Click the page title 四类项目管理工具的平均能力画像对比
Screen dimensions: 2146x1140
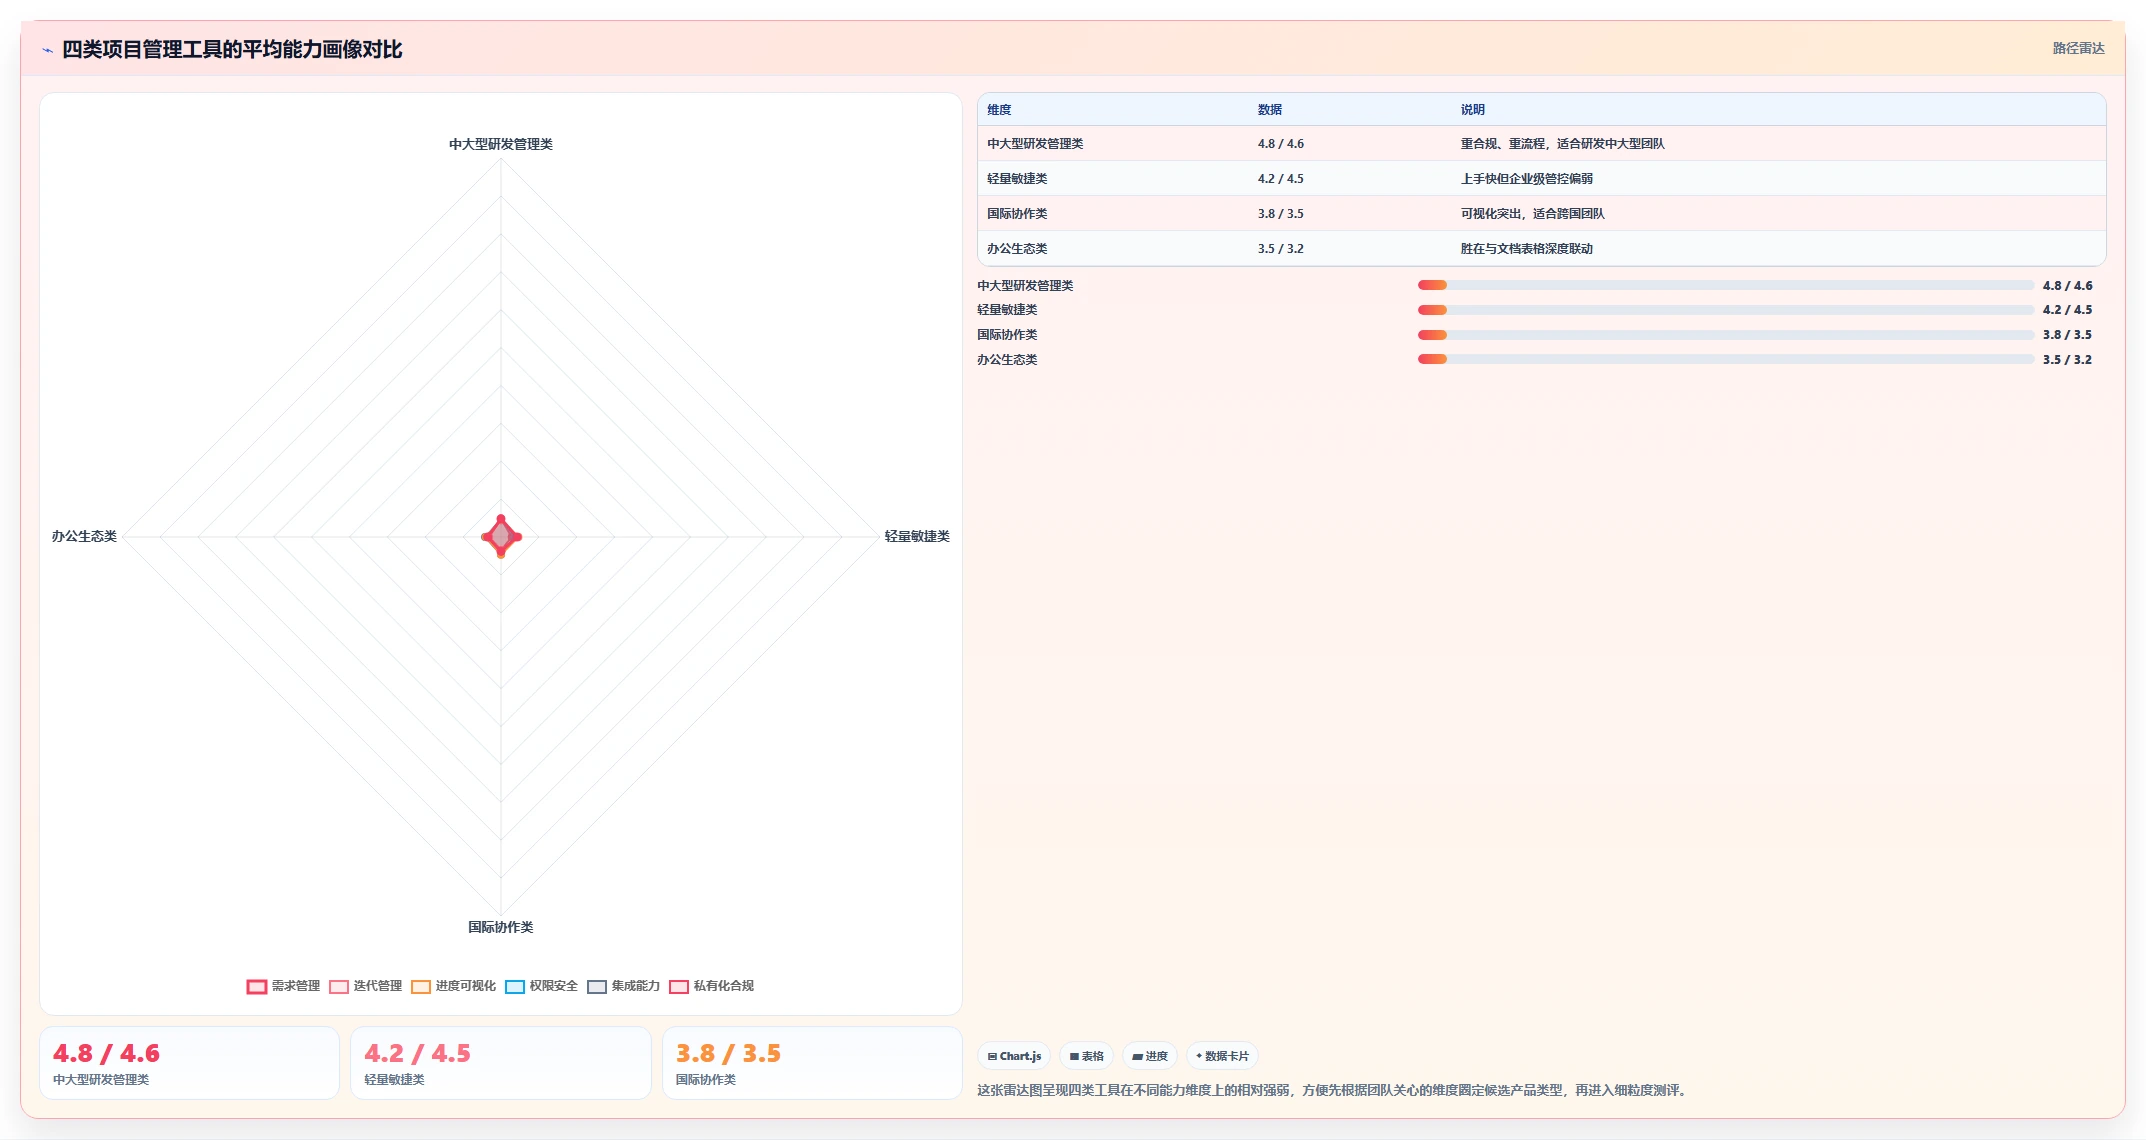point(232,50)
